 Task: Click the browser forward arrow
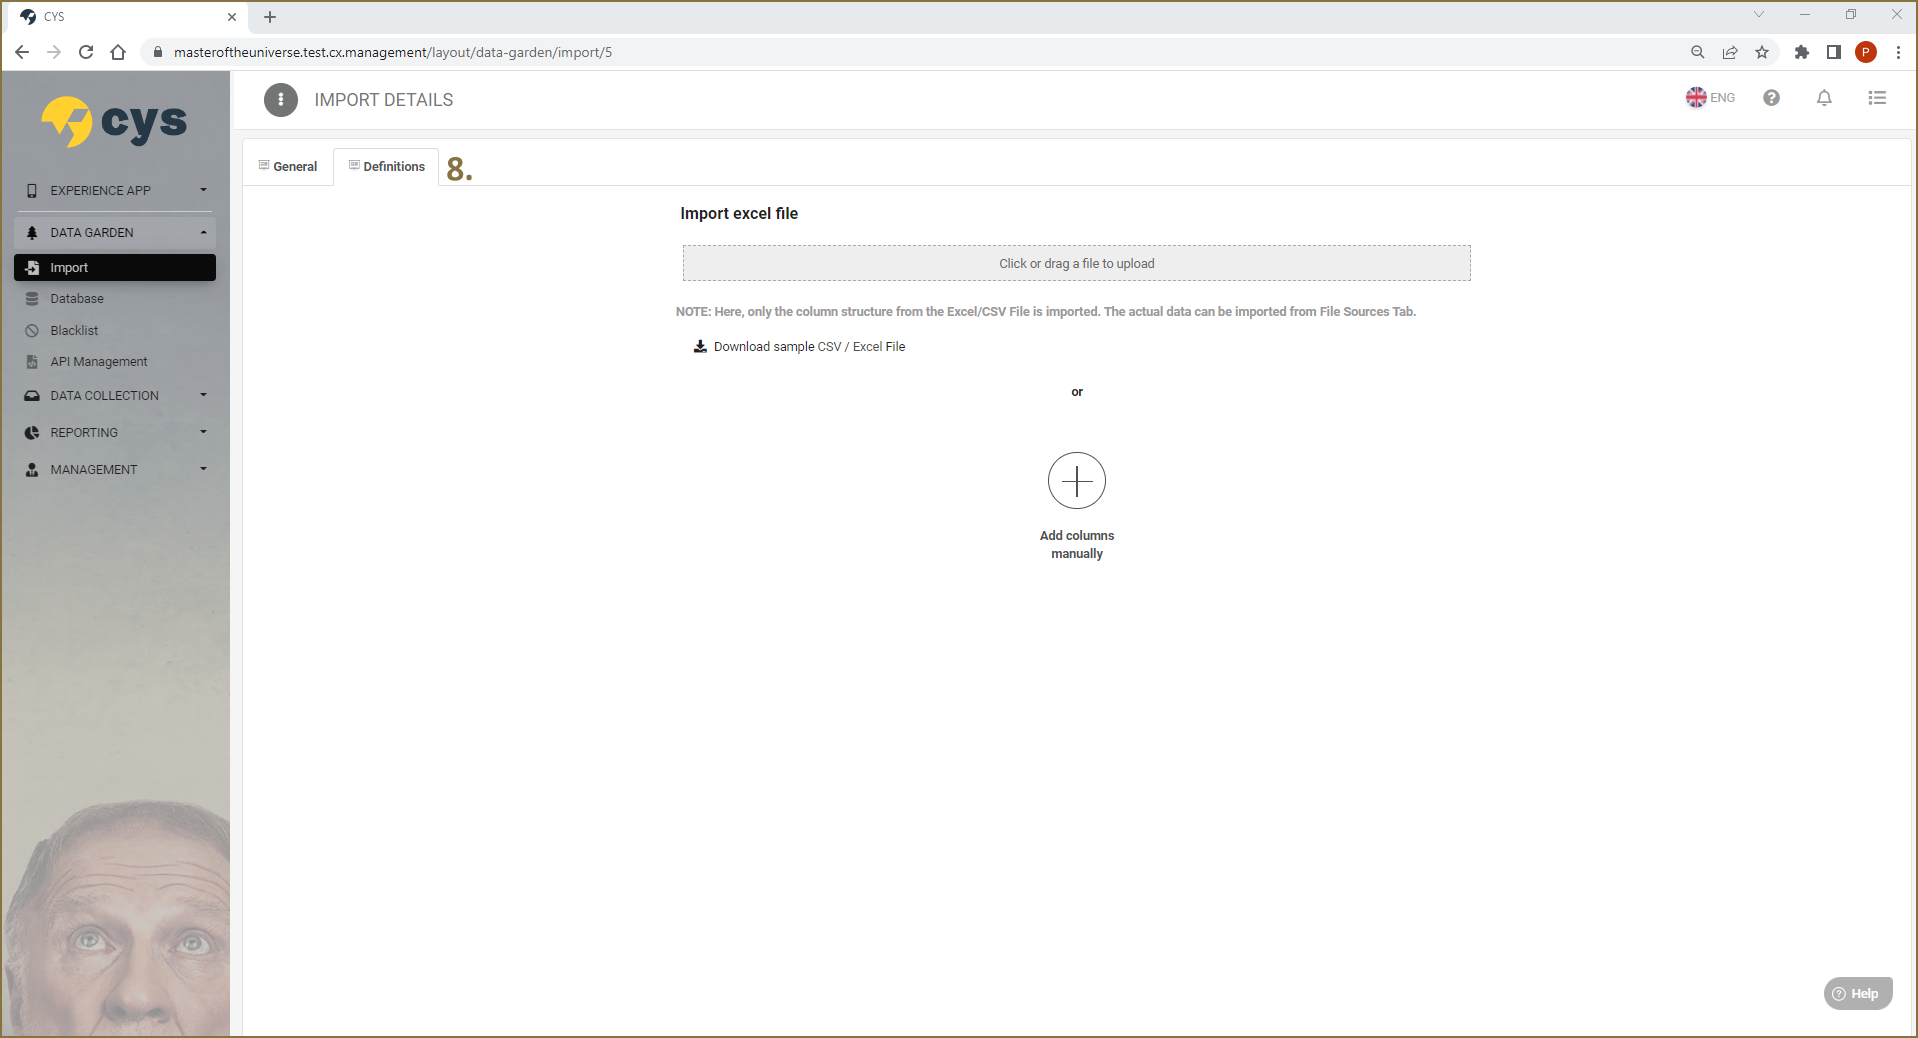[x=54, y=52]
